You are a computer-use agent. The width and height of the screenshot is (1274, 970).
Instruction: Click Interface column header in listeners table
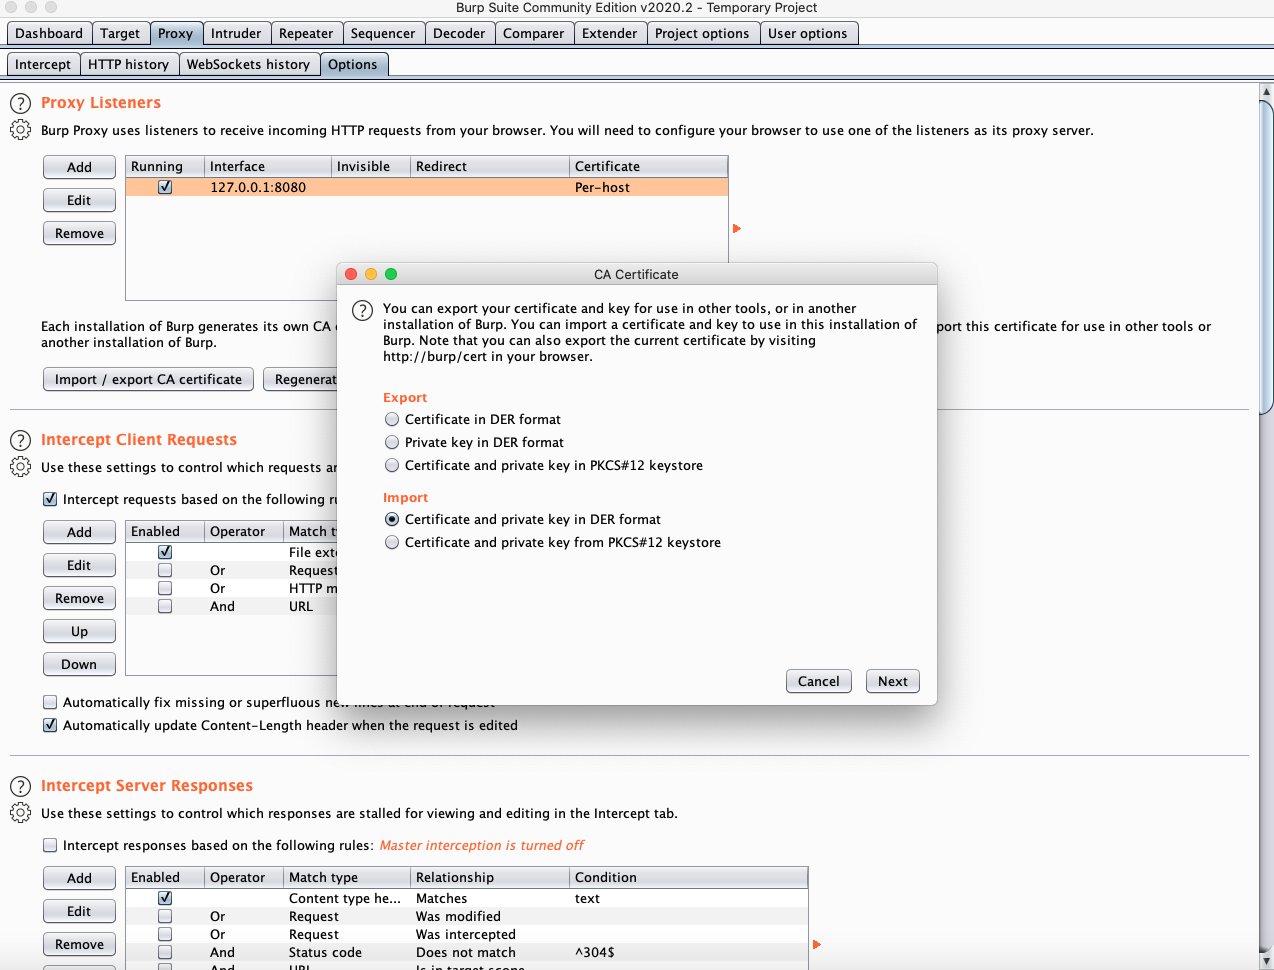[x=268, y=166]
